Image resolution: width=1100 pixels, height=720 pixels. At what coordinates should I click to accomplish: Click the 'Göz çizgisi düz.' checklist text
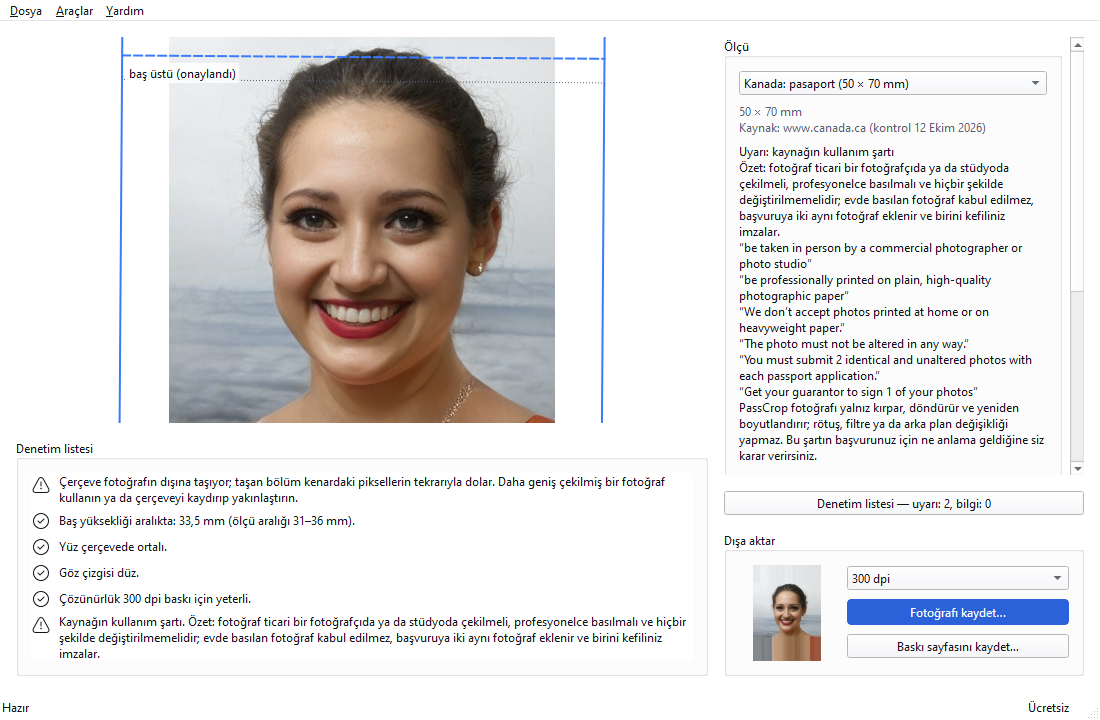coord(99,573)
